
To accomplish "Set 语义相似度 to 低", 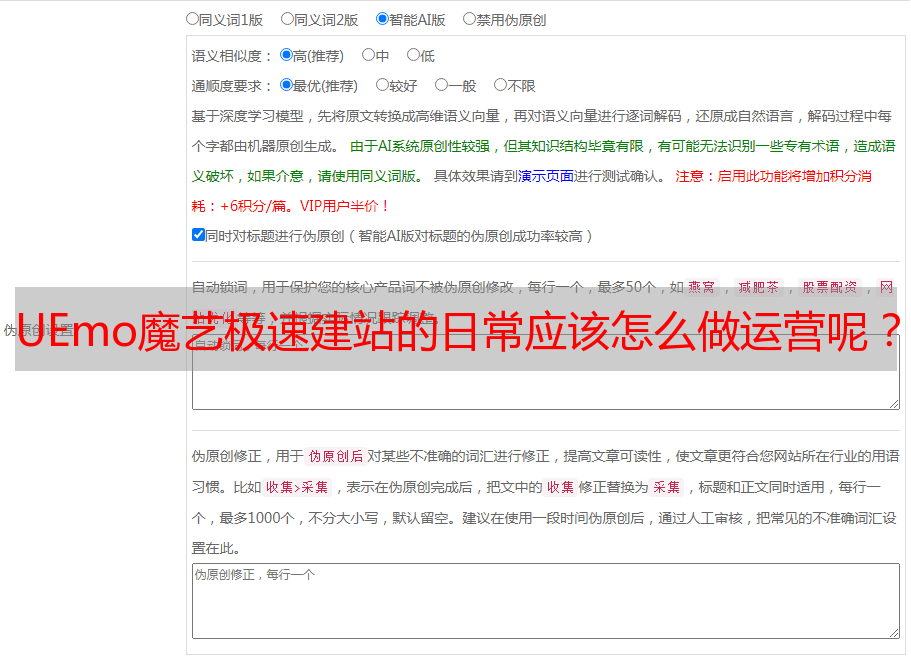I will pos(413,55).
